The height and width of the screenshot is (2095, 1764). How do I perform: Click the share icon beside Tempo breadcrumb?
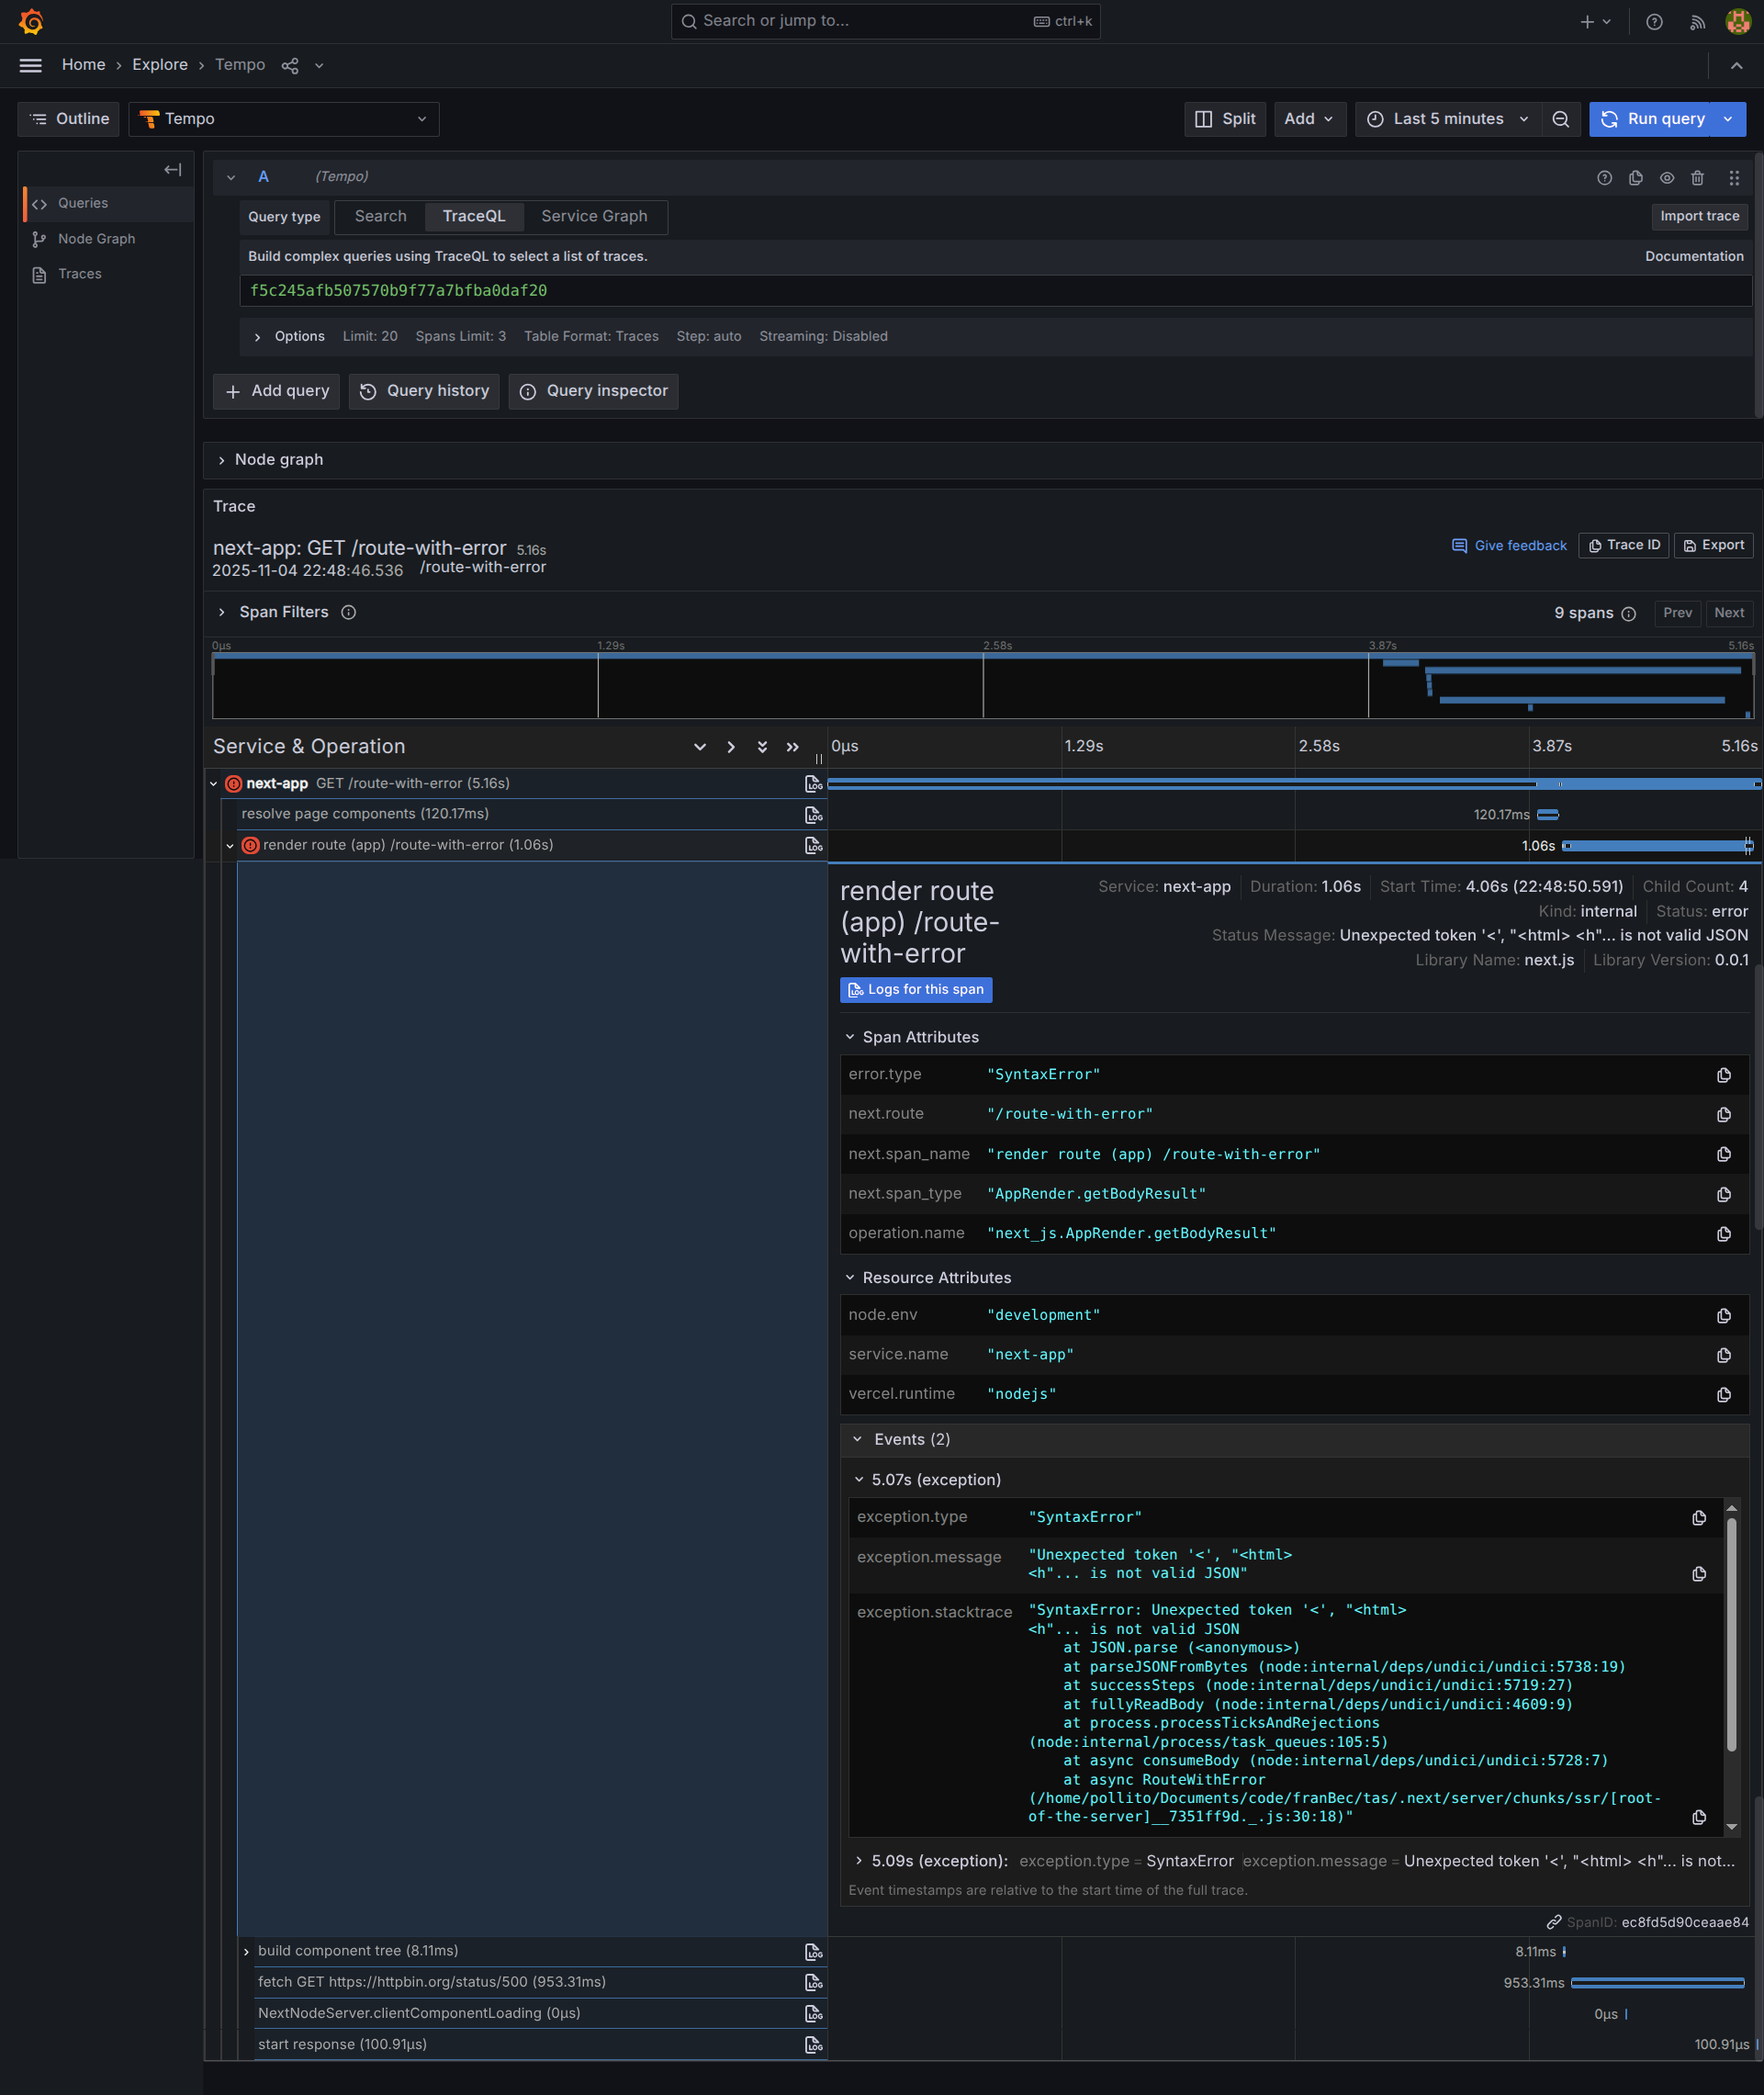(x=290, y=66)
